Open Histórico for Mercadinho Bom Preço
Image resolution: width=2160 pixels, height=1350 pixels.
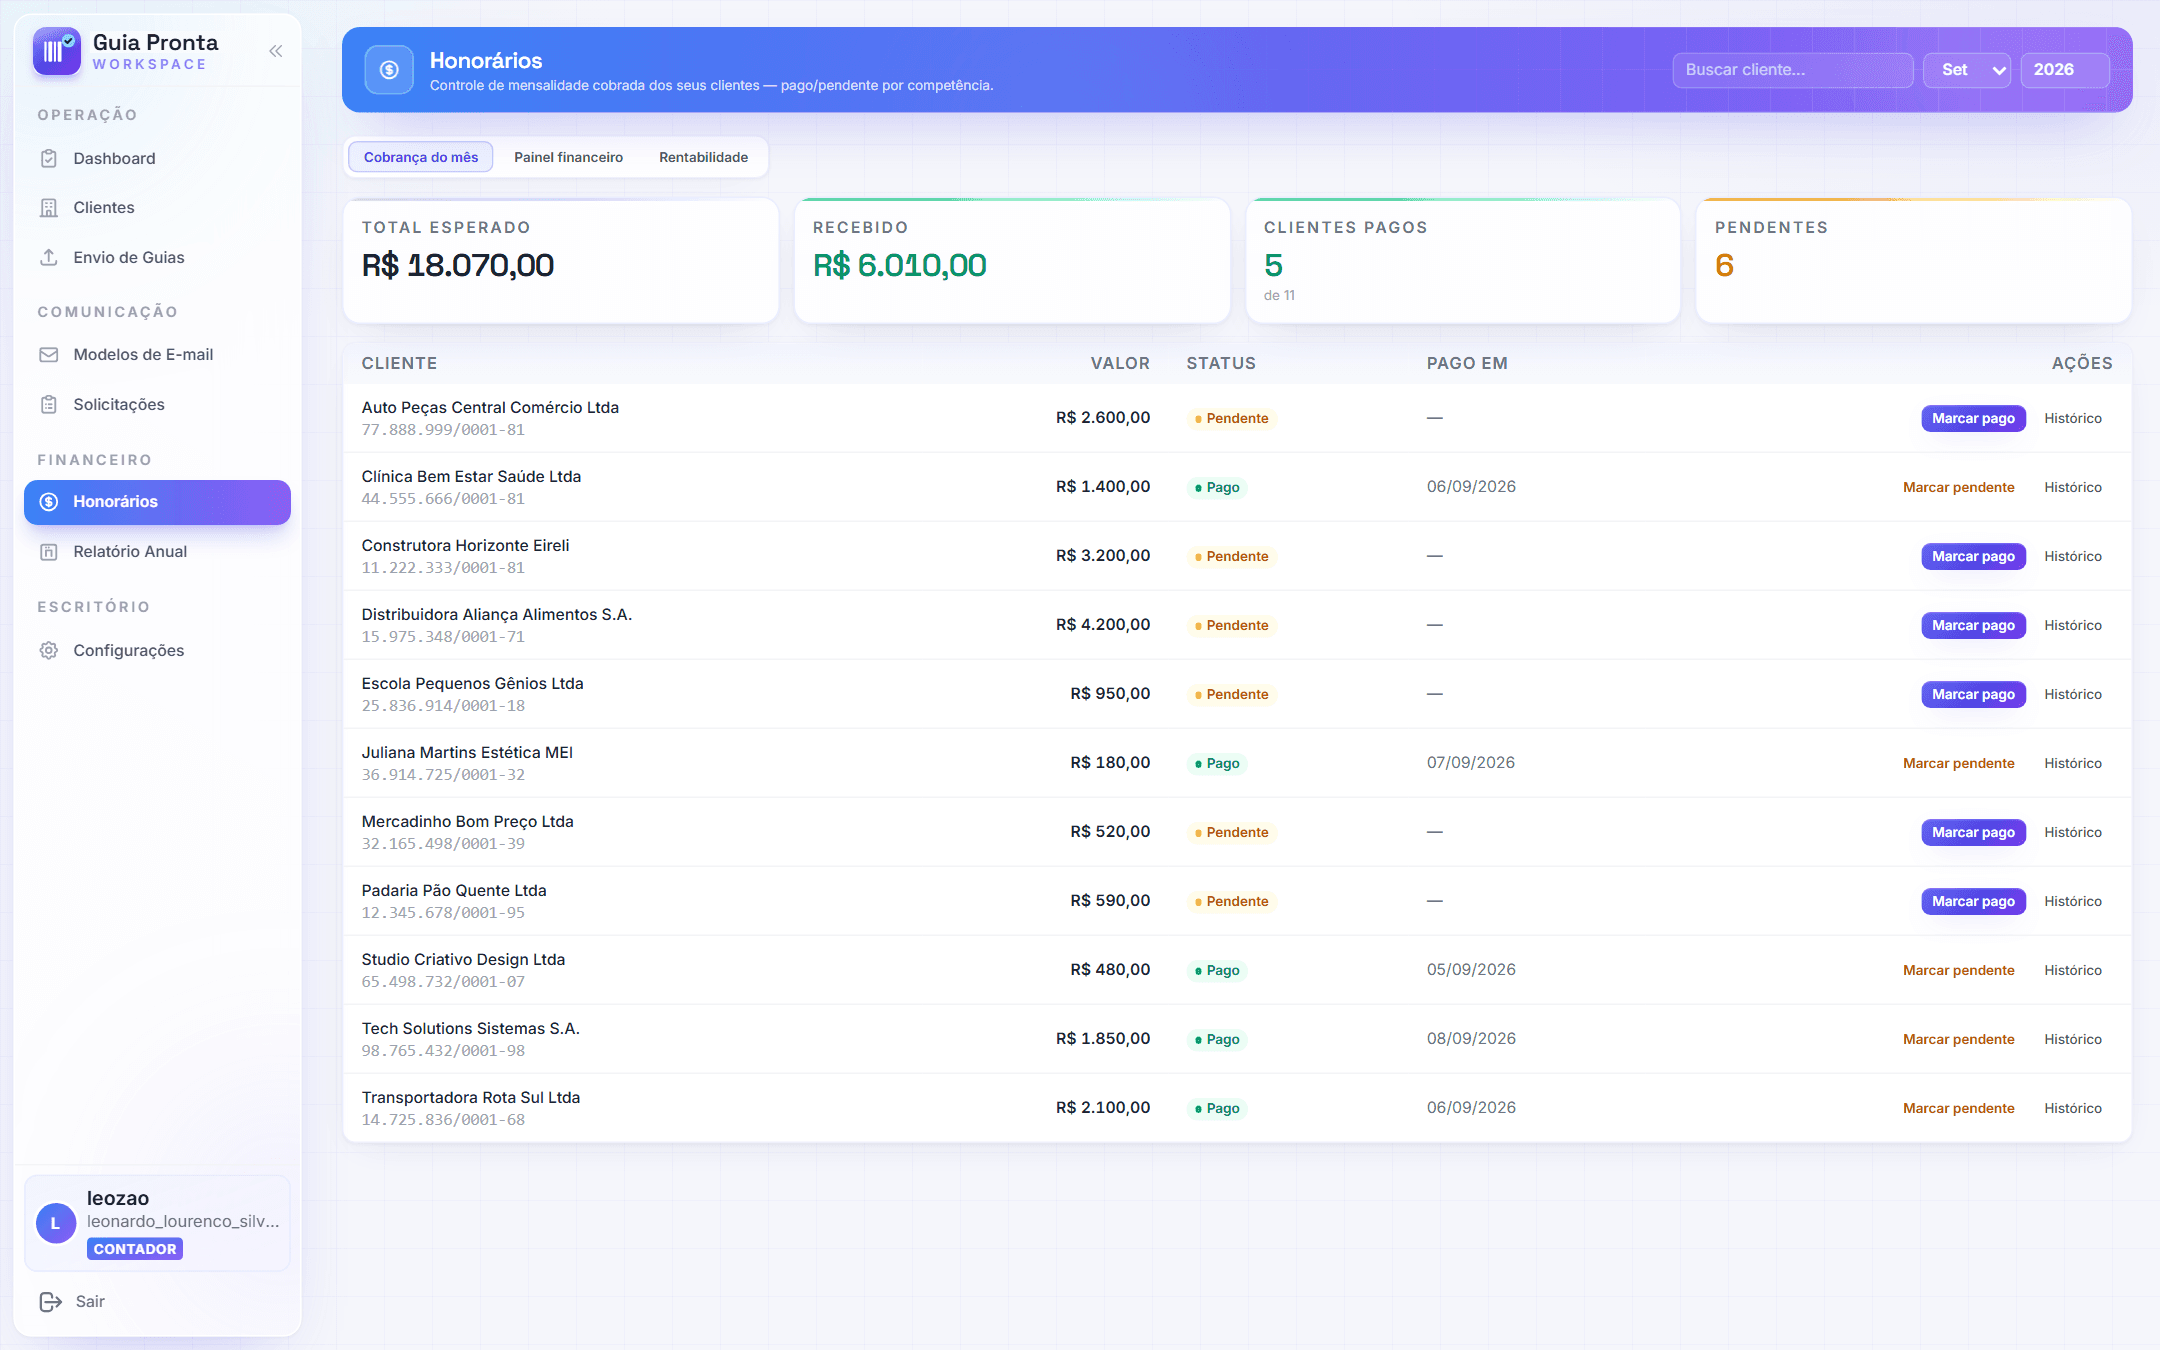pyautogui.click(x=2072, y=832)
